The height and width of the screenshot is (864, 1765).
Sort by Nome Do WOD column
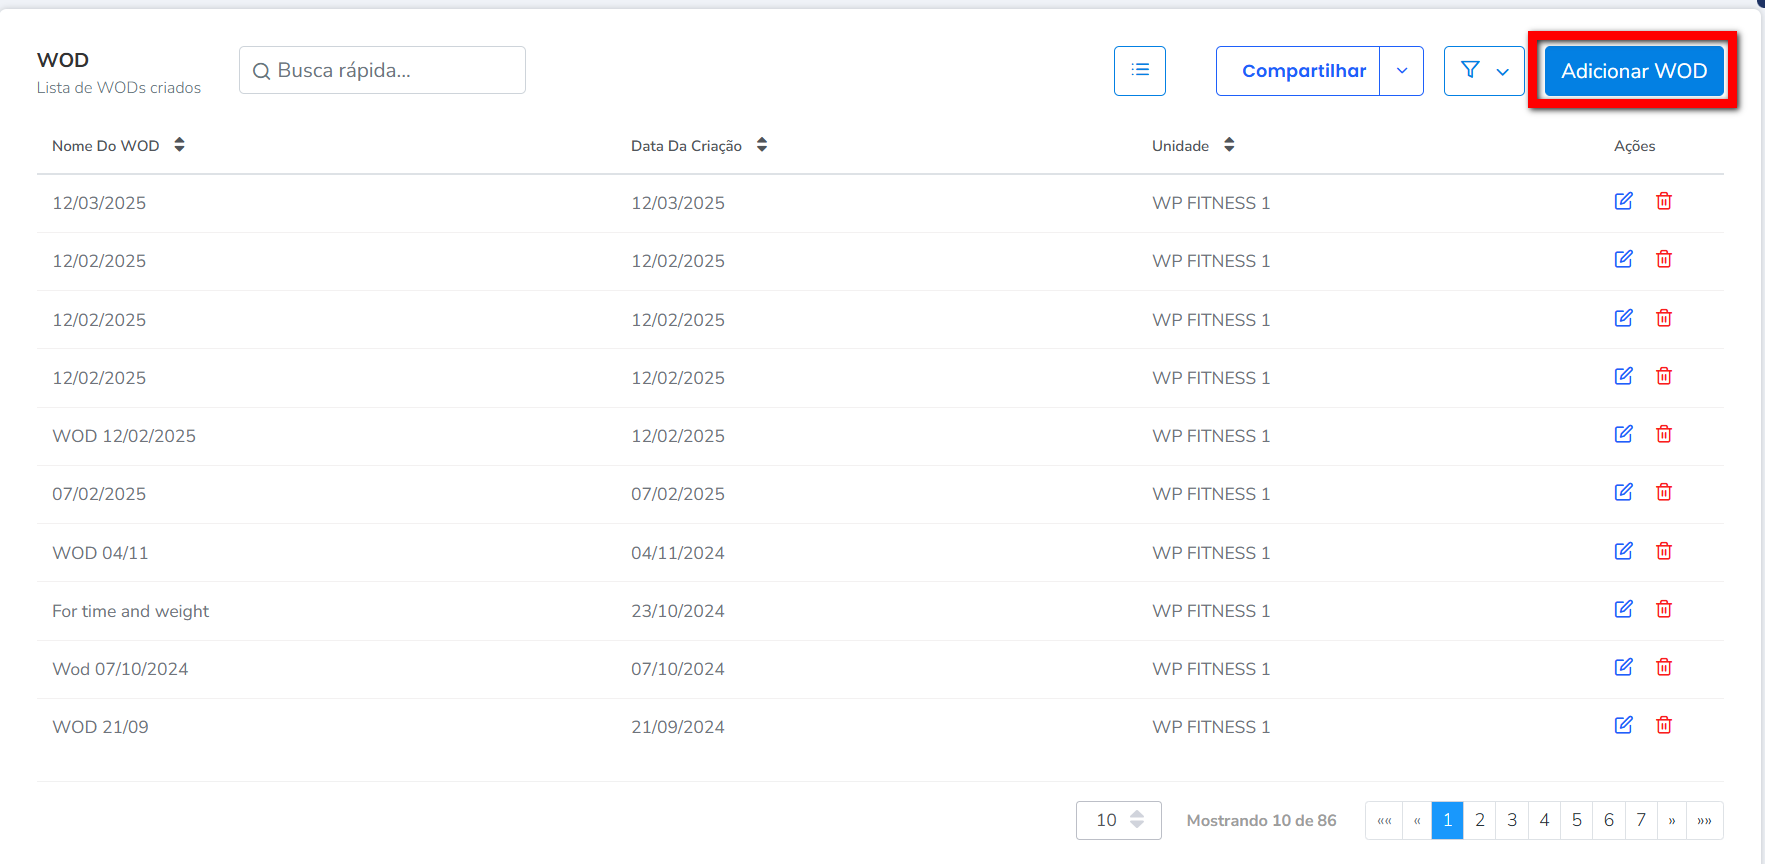[x=179, y=145]
